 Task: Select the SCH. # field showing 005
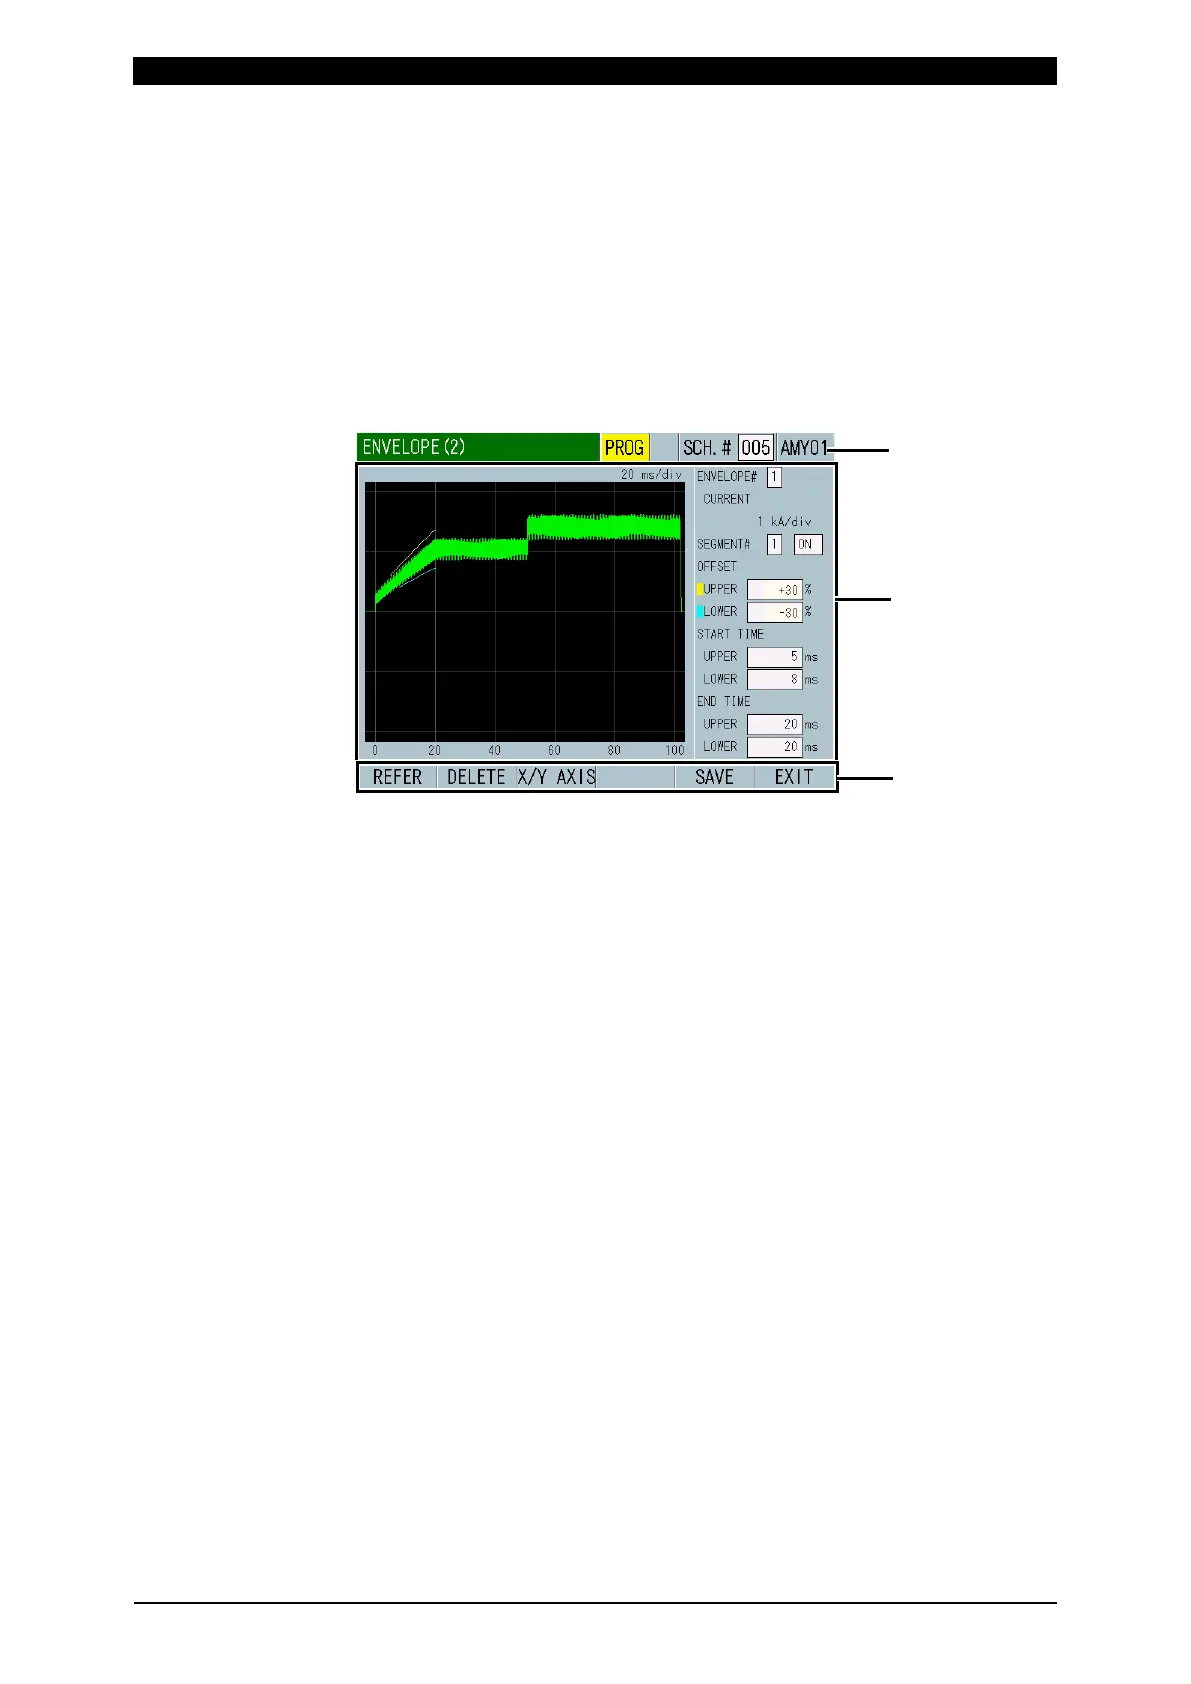click(756, 448)
